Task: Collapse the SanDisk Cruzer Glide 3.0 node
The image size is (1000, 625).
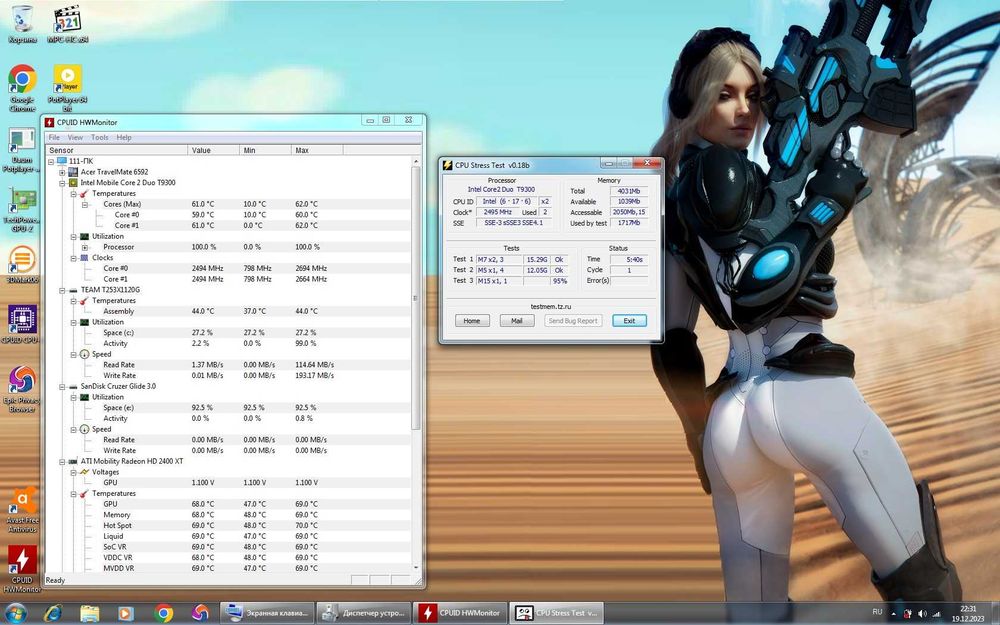Action: (x=62, y=386)
